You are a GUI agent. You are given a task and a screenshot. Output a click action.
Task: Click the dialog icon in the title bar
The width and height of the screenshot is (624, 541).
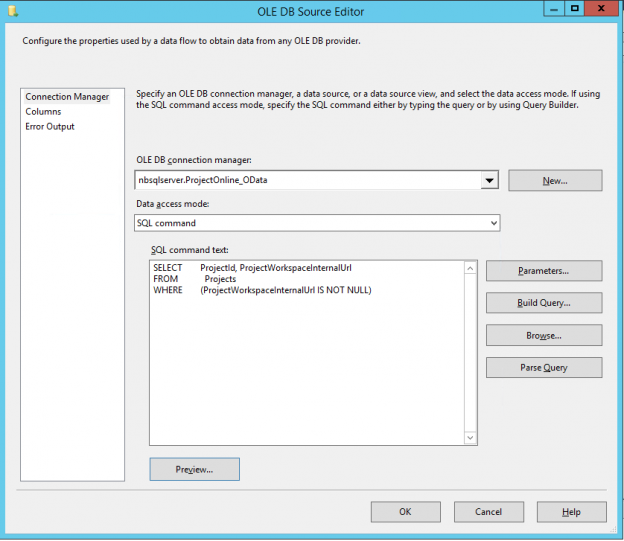click(x=11, y=13)
